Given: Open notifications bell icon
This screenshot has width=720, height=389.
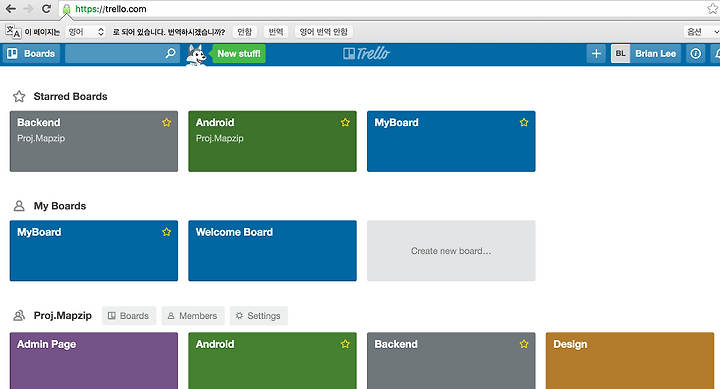Looking at the screenshot, I should (715, 54).
